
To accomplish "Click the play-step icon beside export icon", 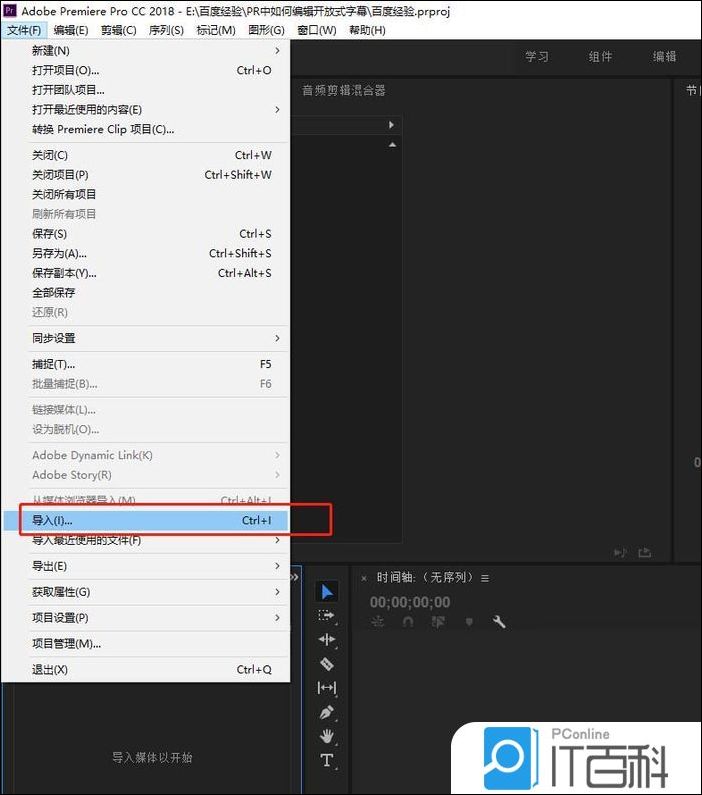I will [x=620, y=552].
